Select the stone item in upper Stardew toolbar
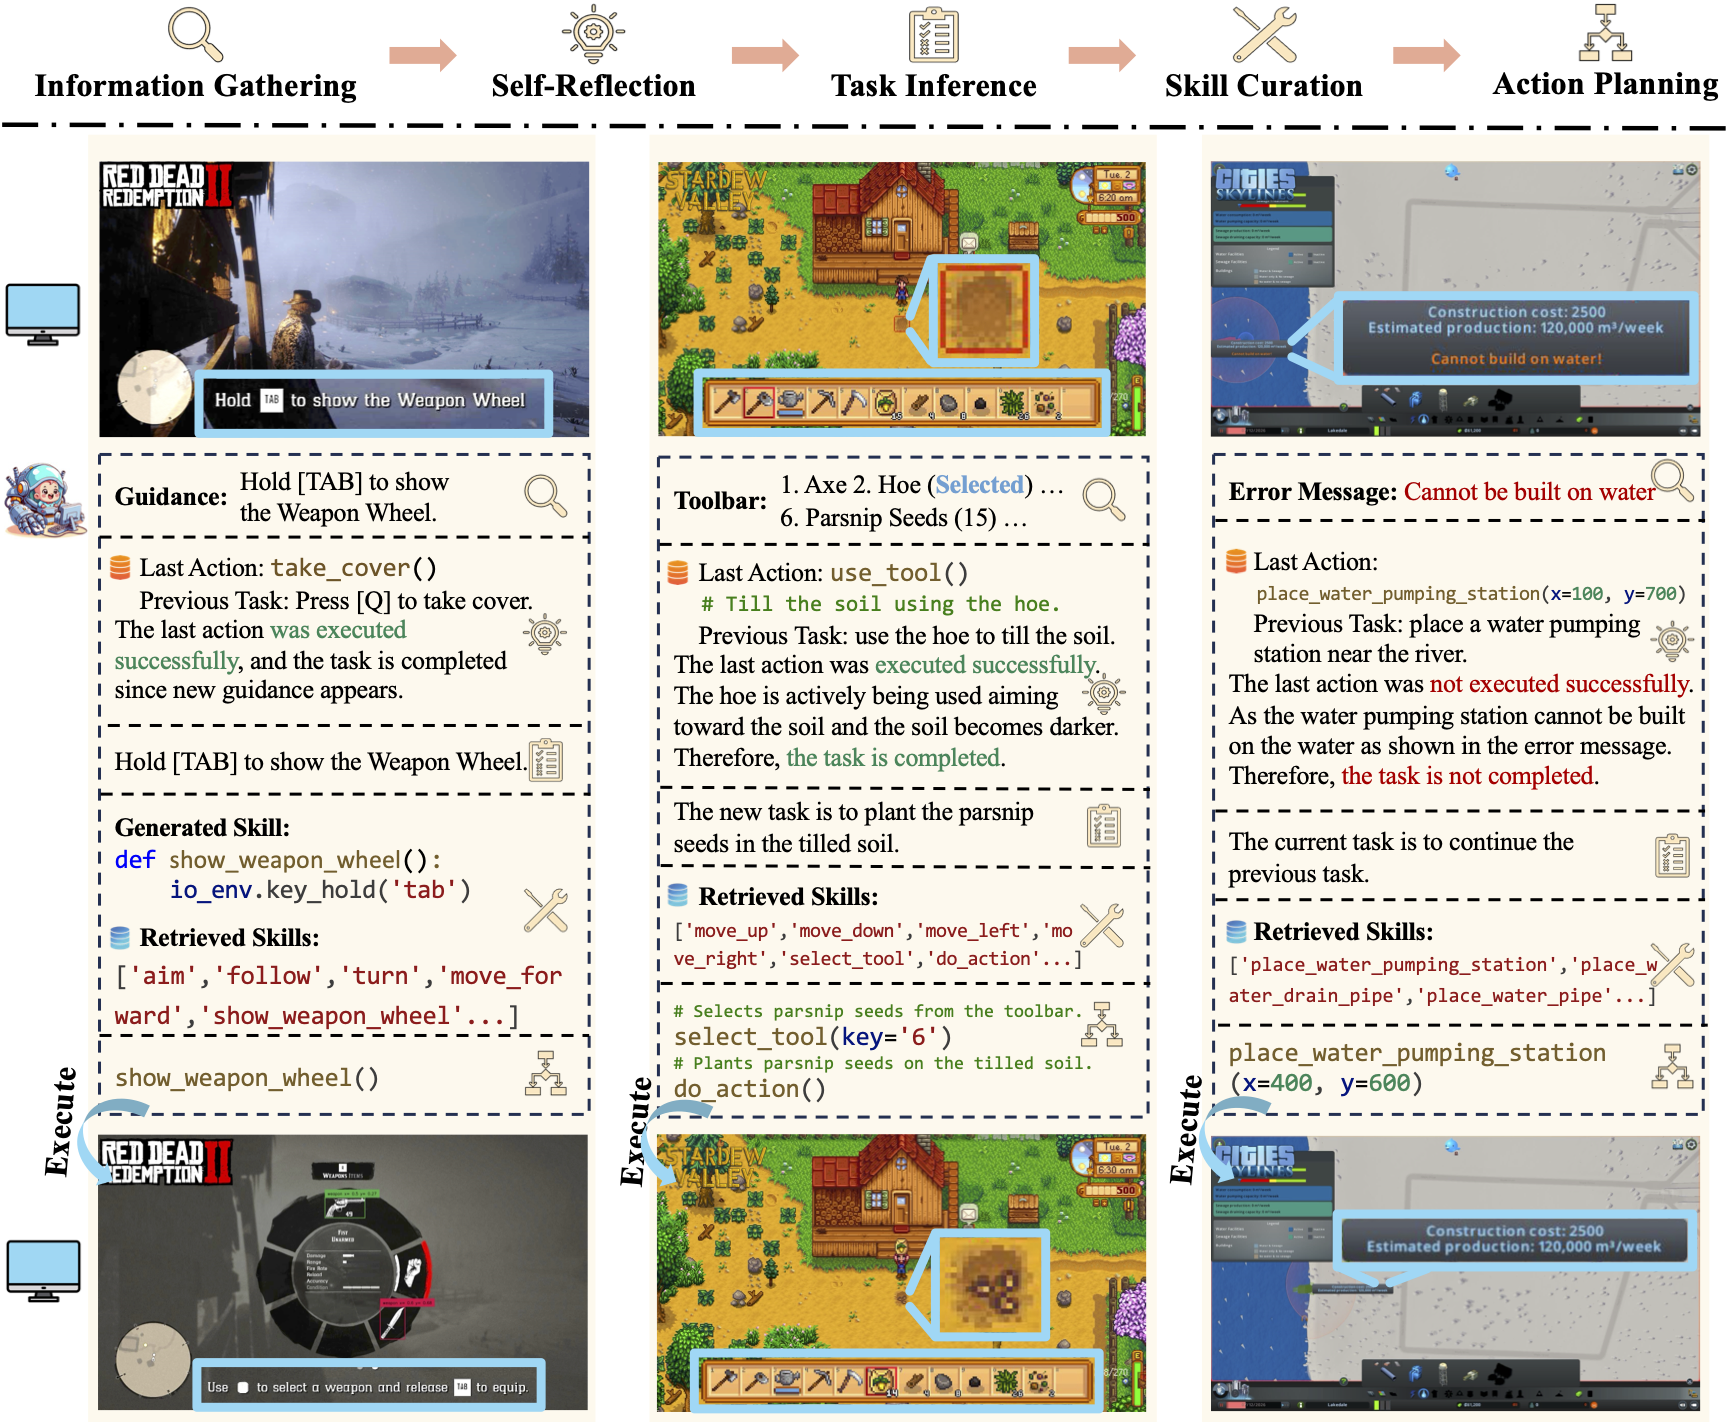Viewport: 1732px width, 1422px height. 949,402
